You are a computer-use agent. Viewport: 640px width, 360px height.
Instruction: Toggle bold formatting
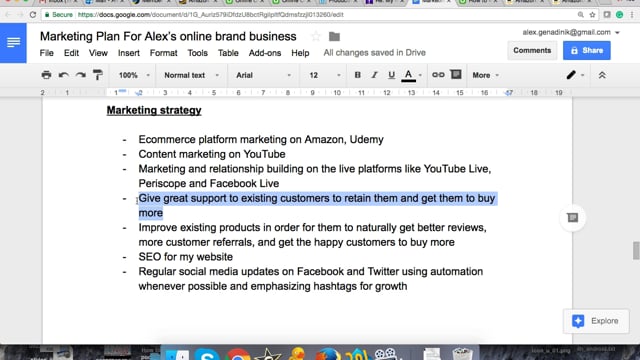pyautogui.click(x=358, y=75)
